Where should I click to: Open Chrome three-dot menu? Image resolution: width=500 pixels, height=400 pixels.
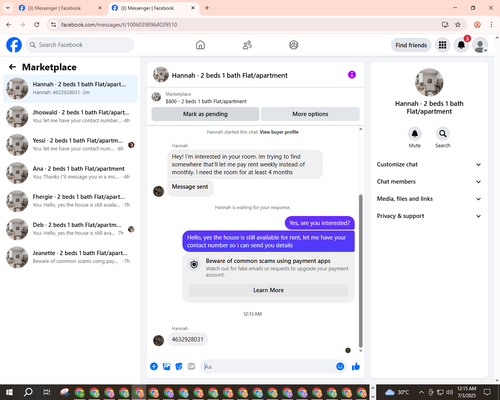pos(491,25)
